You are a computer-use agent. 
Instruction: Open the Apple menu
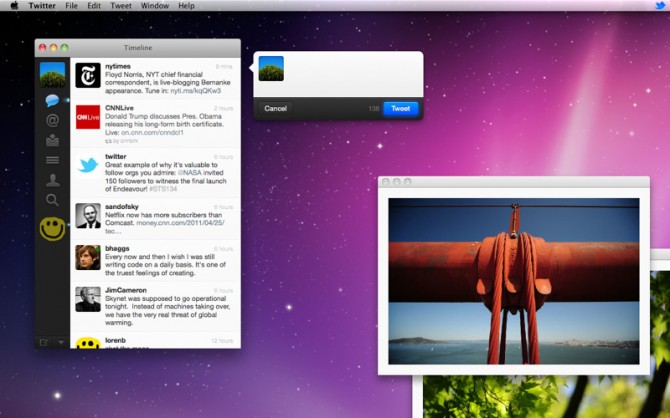[x=12, y=6]
